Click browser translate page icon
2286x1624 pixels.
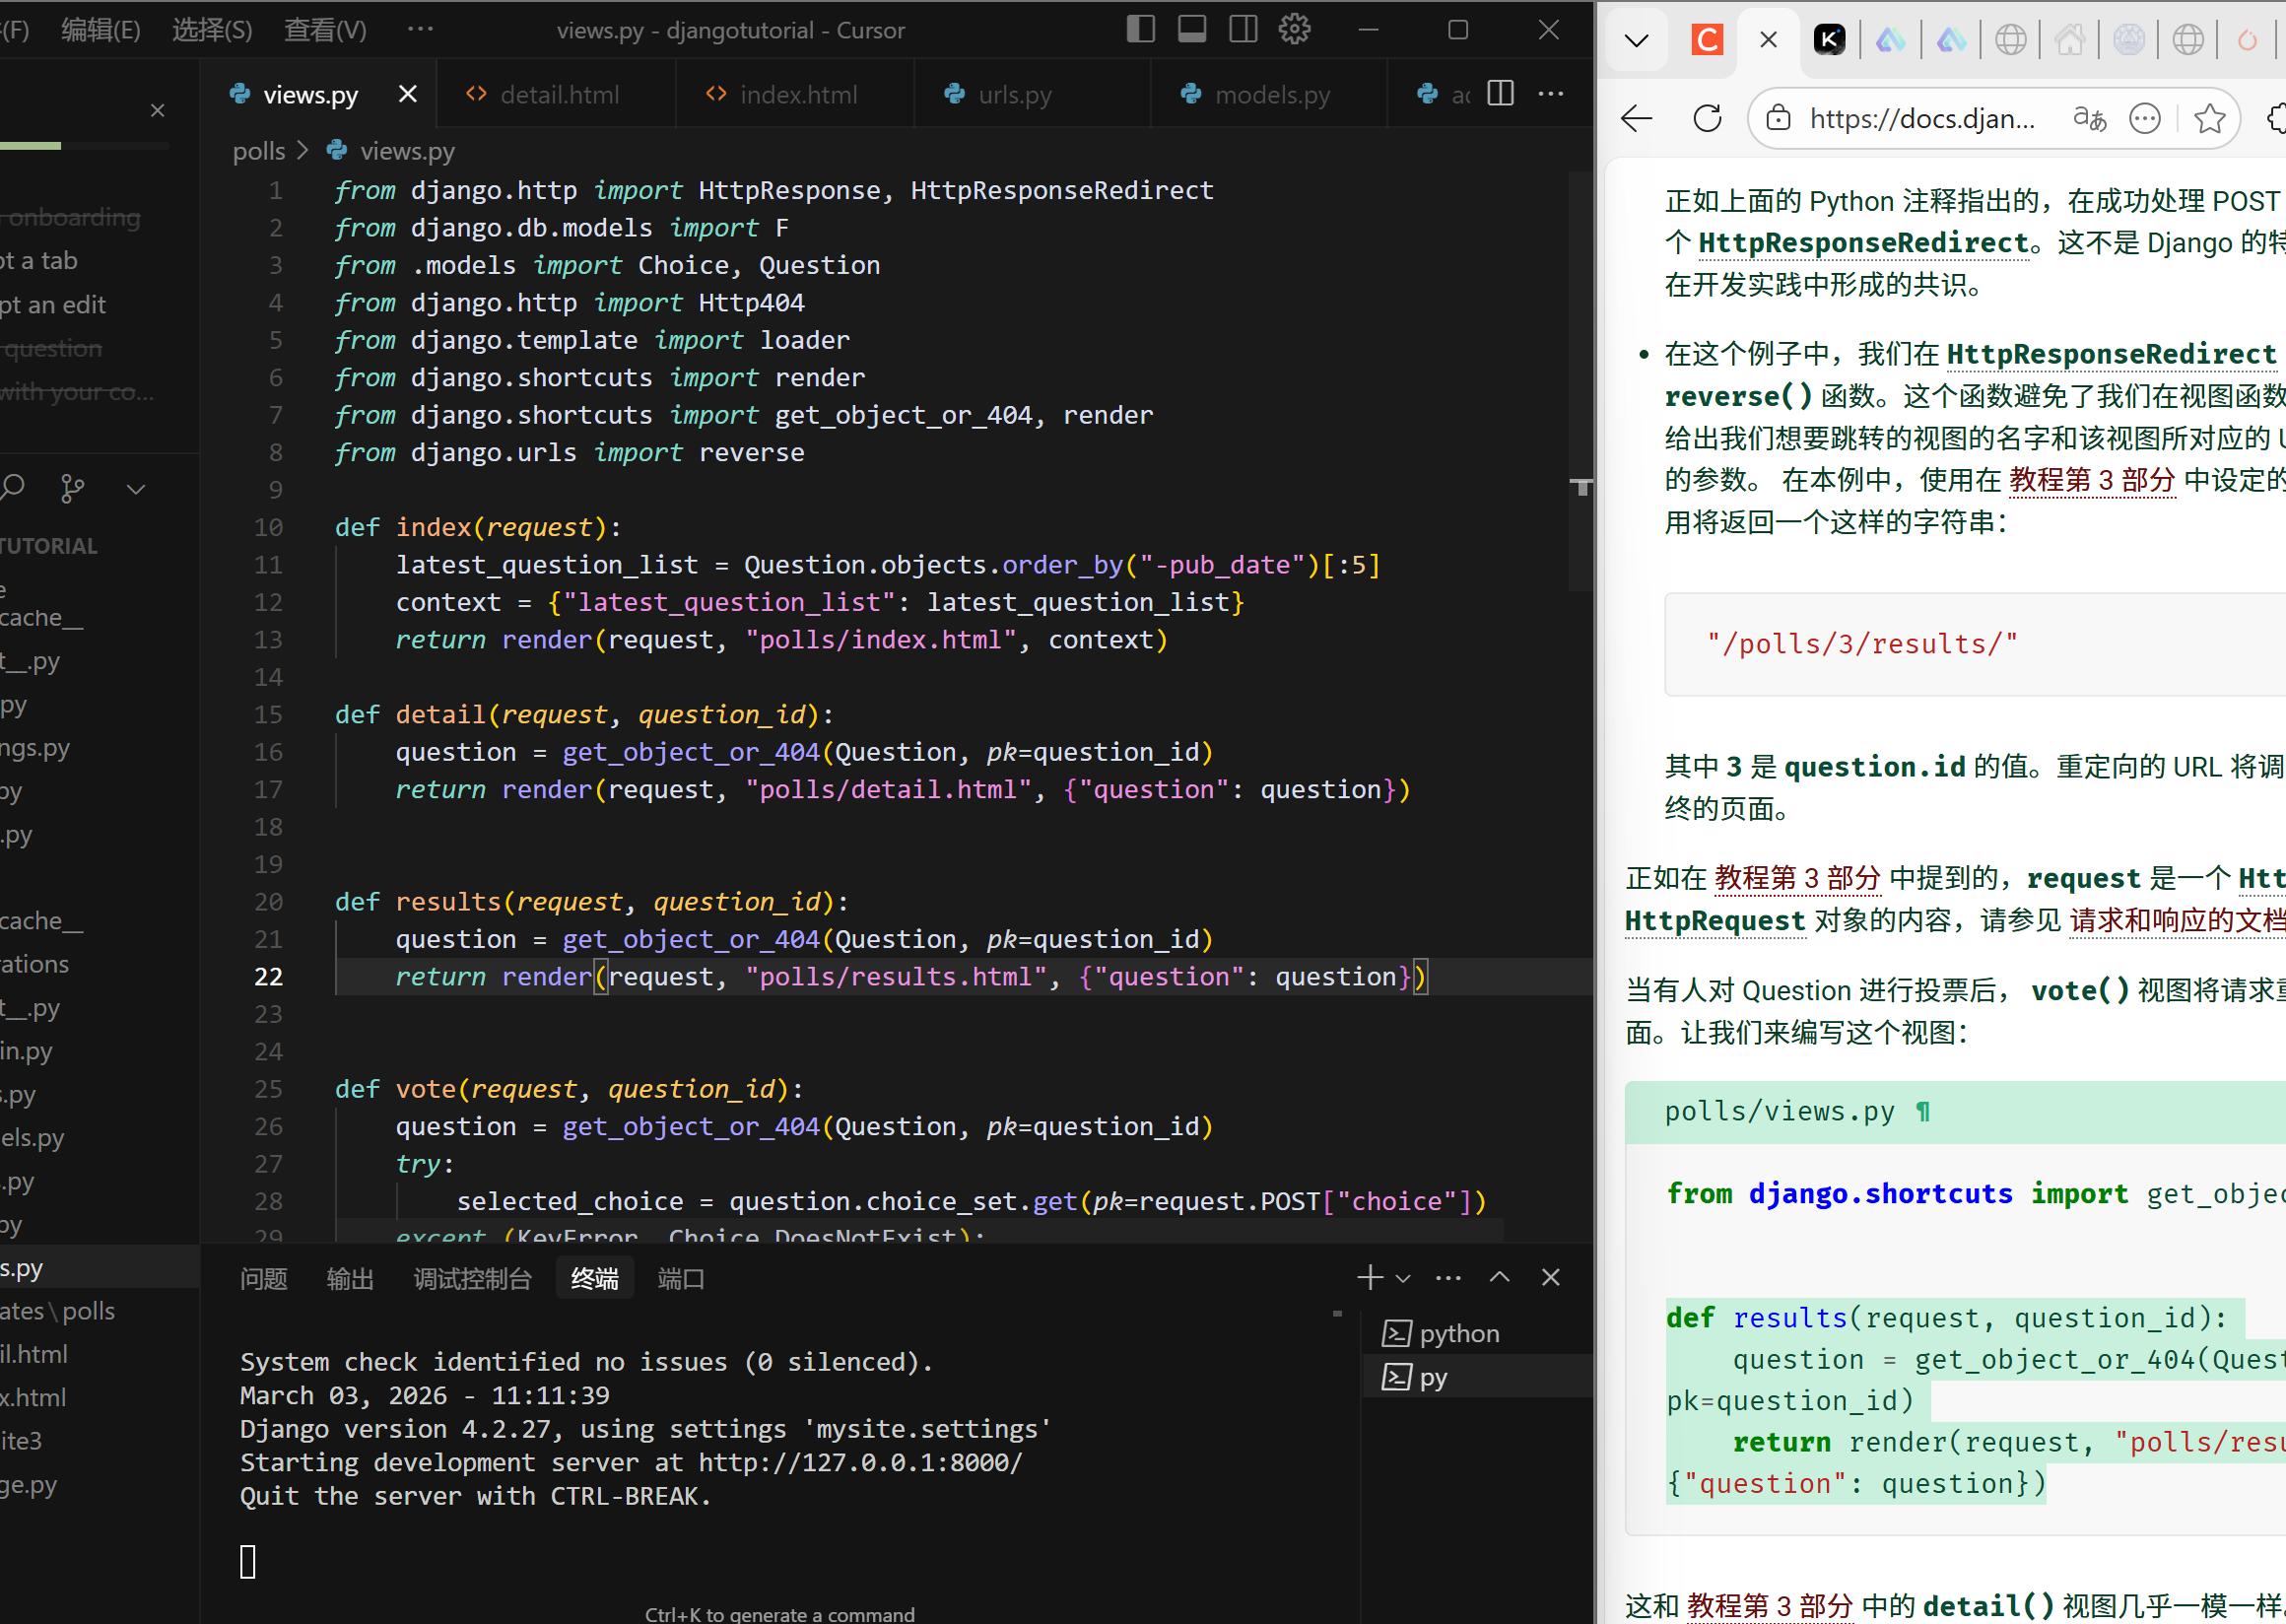[2089, 119]
